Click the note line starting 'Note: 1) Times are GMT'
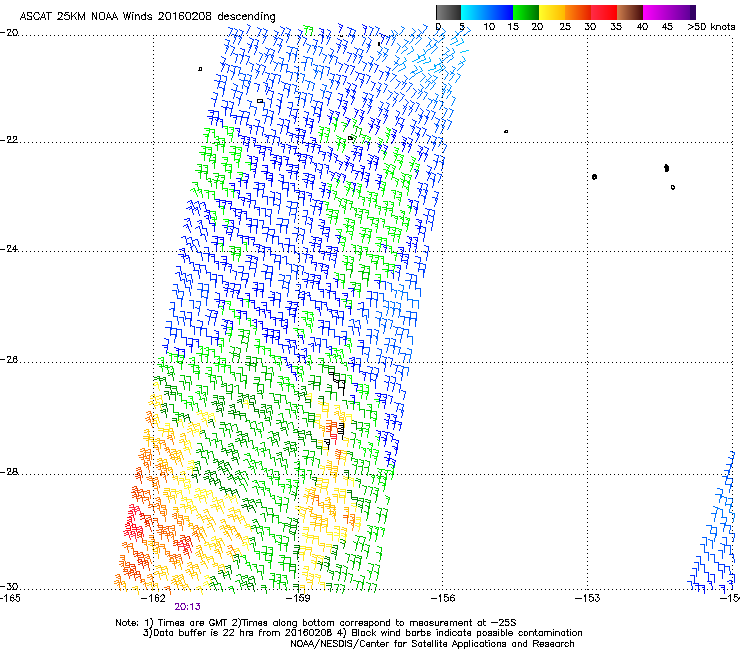The height and width of the screenshot is (650, 740). 316,623
